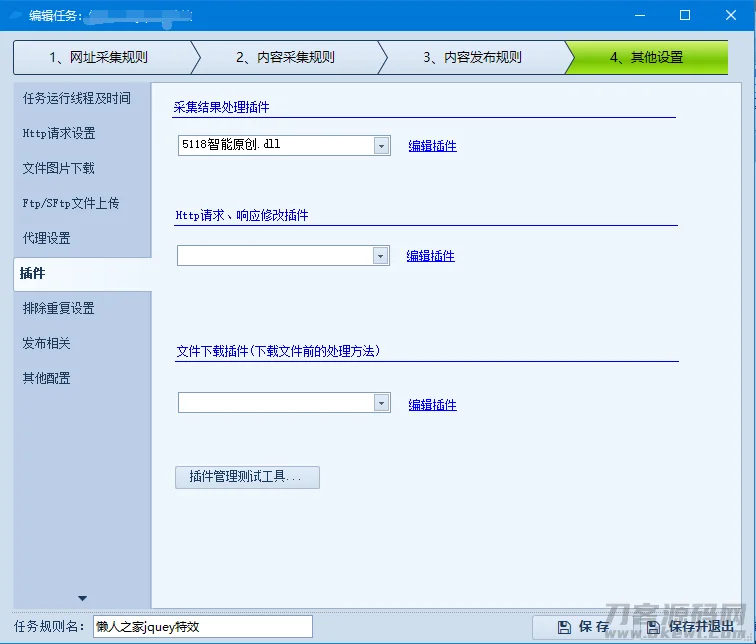Switch to step 3、内容发布规则 tab
The image size is (756, 644).
[472, 57]
